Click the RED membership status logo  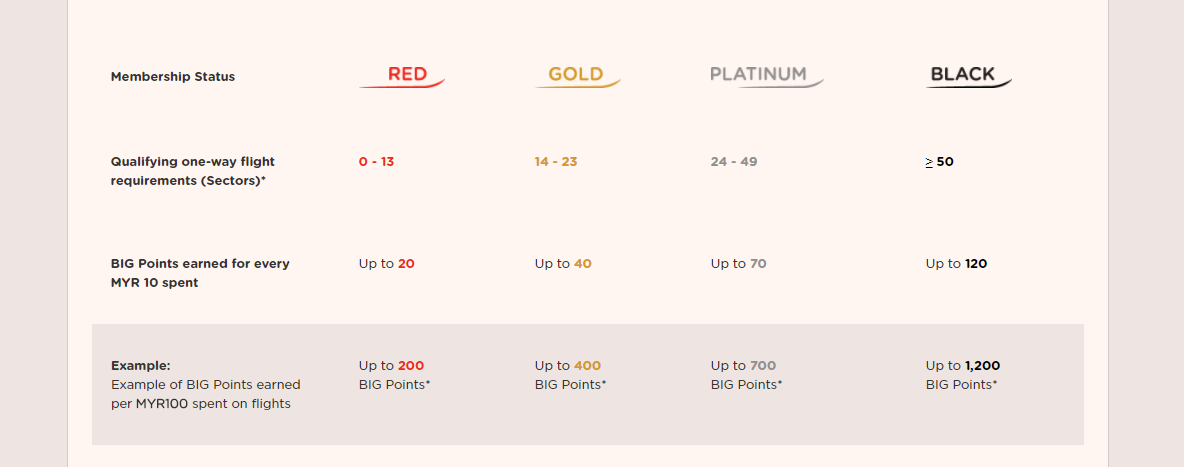(x=402, y=76)
